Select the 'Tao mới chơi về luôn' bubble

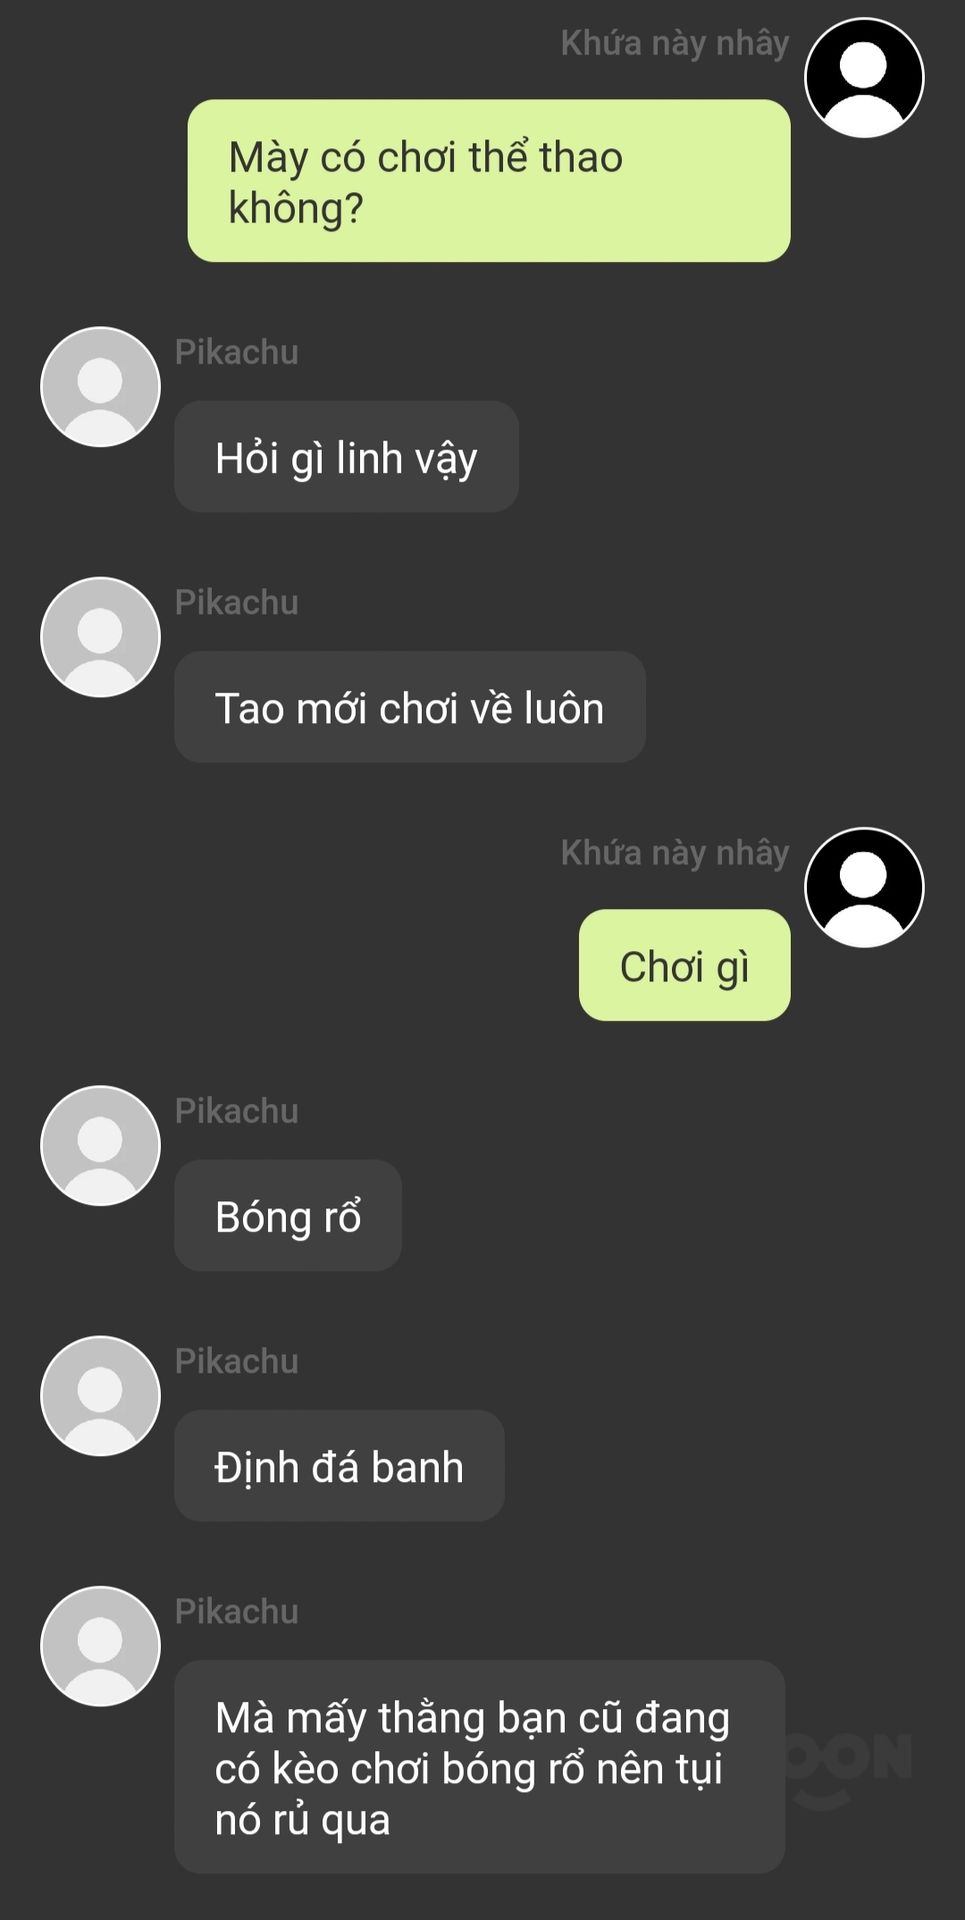pyautogui.click(x=410, y=707)
